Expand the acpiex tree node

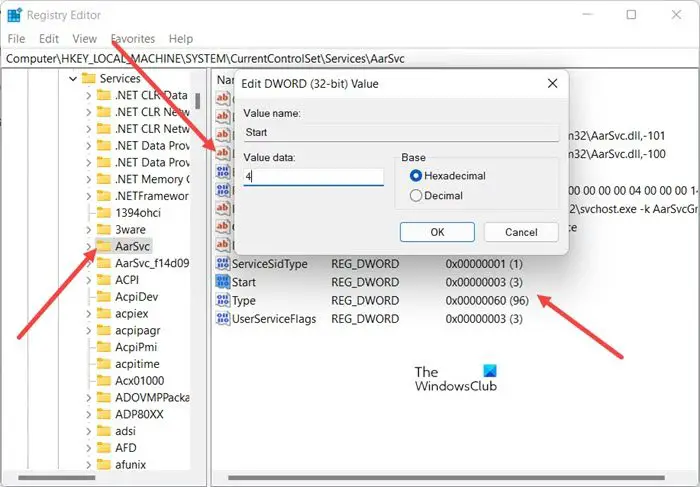(88, 314)
